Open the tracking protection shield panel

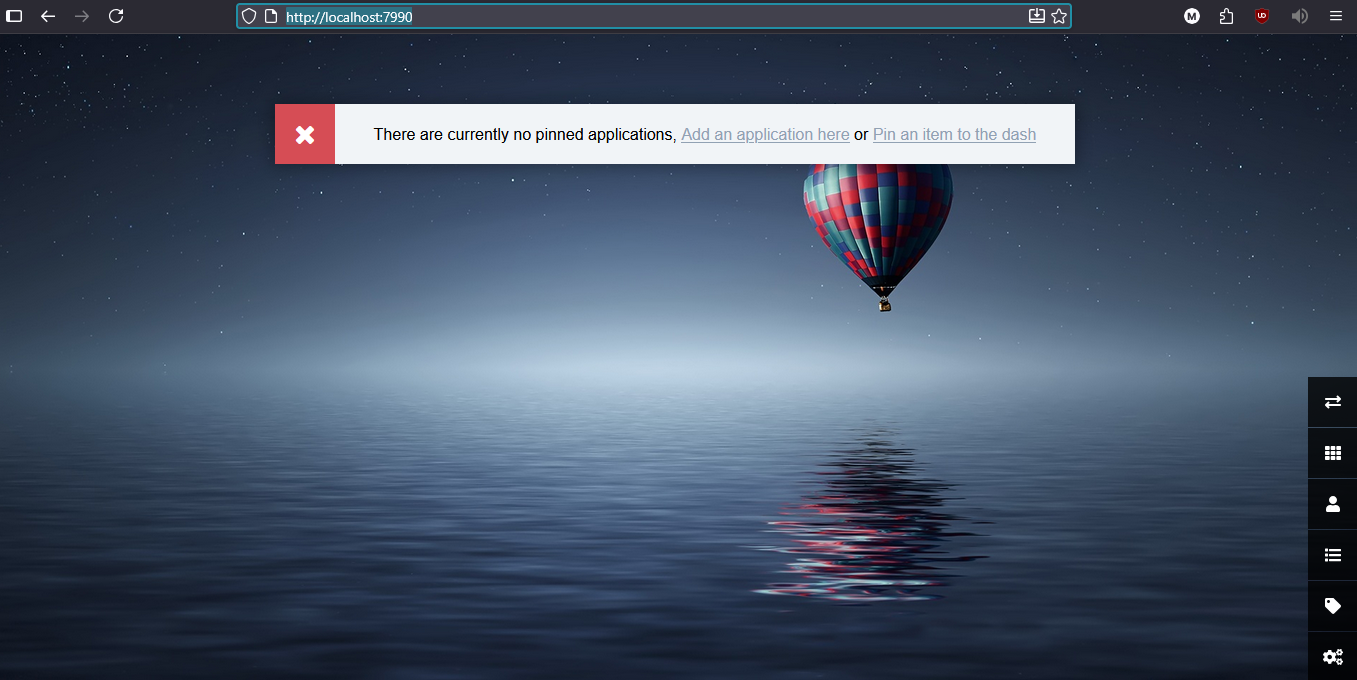tap(249, 16)
